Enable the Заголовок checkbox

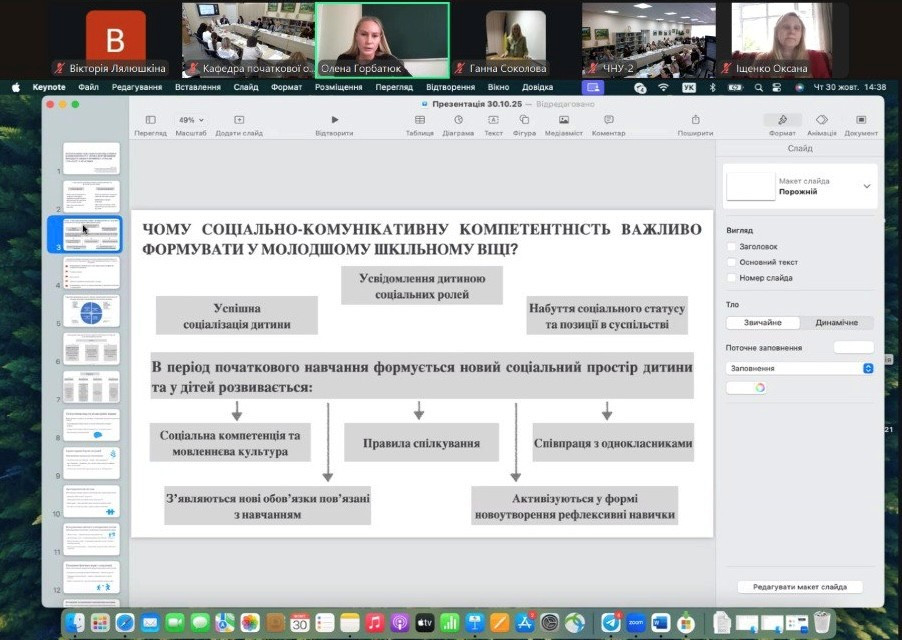[732, 246]
